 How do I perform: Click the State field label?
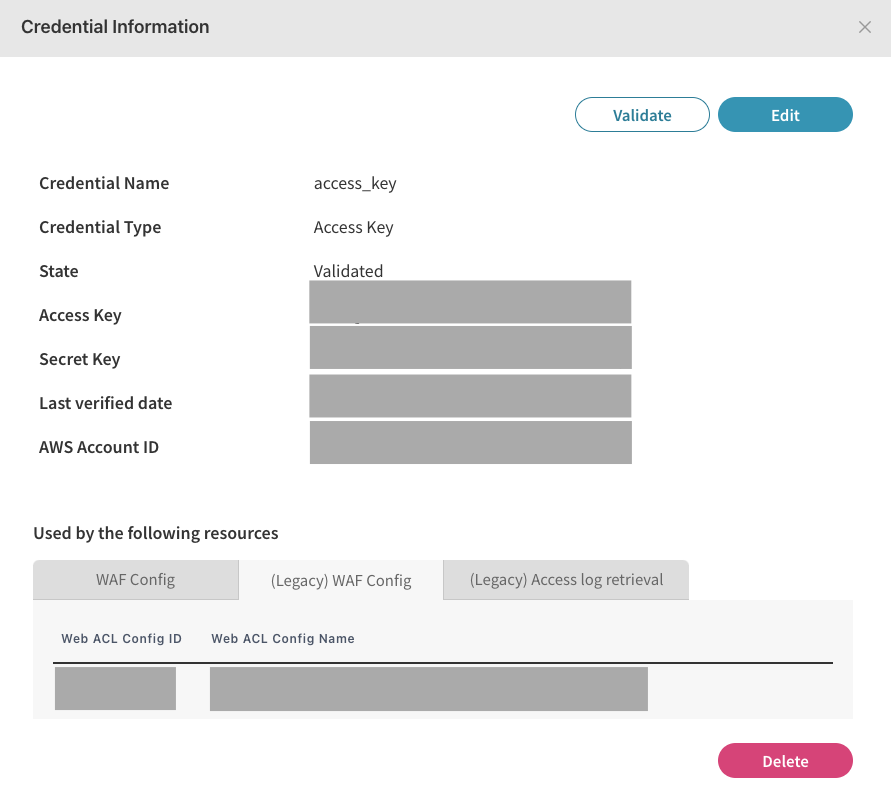click(x=59, y=271)
